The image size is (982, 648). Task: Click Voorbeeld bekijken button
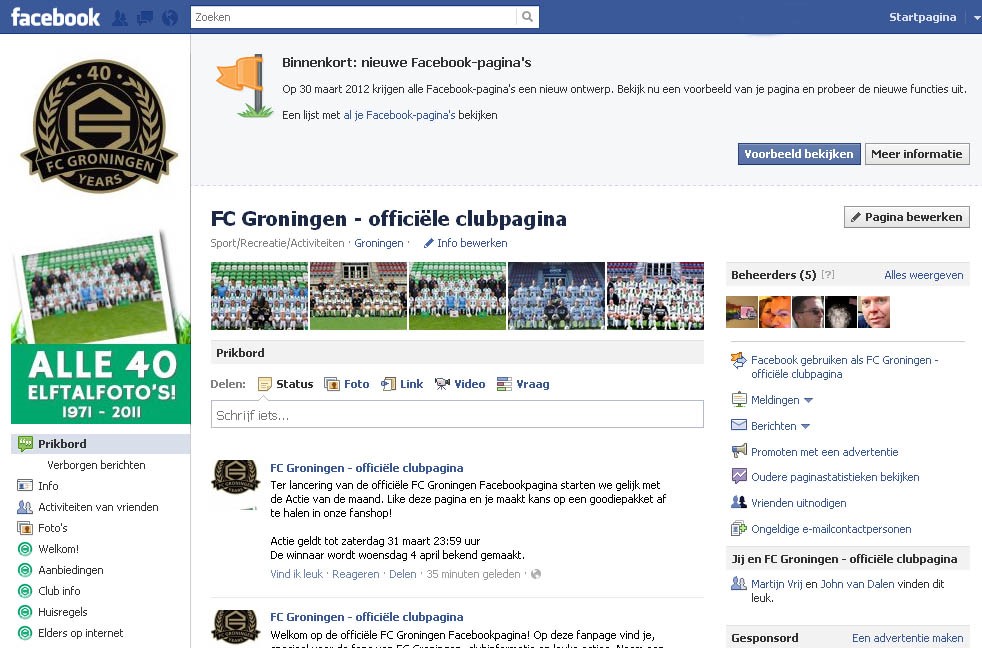coord(799,154)
